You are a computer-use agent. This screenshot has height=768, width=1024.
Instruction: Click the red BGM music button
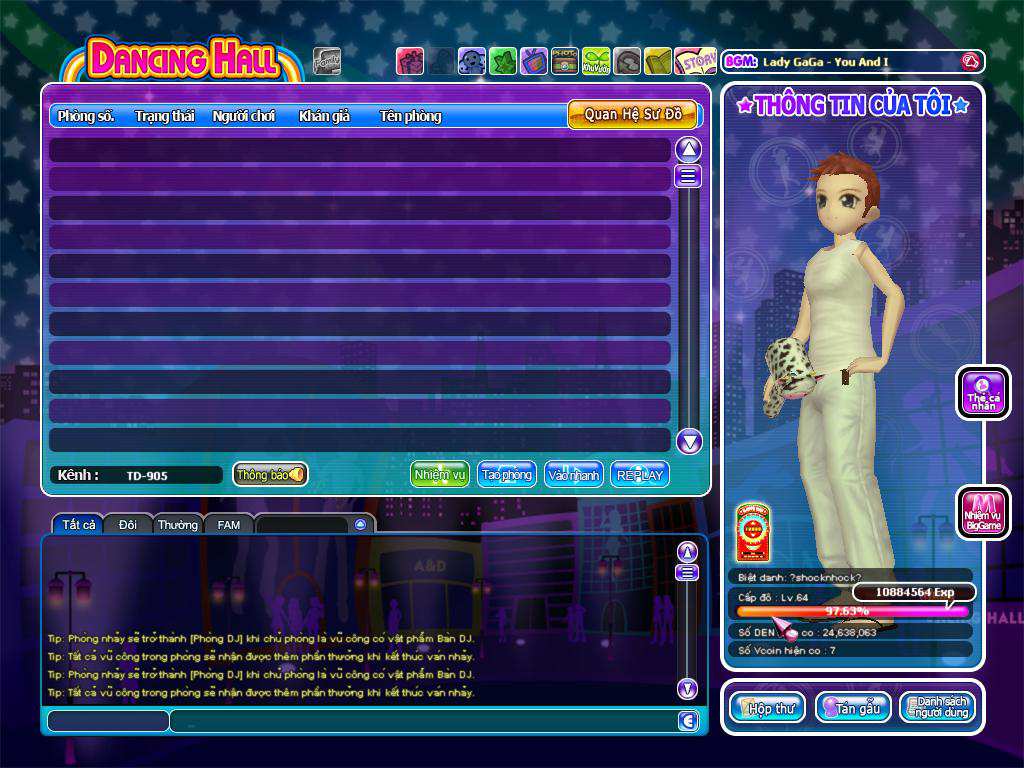pyautogui.click(x=972, y=62)
